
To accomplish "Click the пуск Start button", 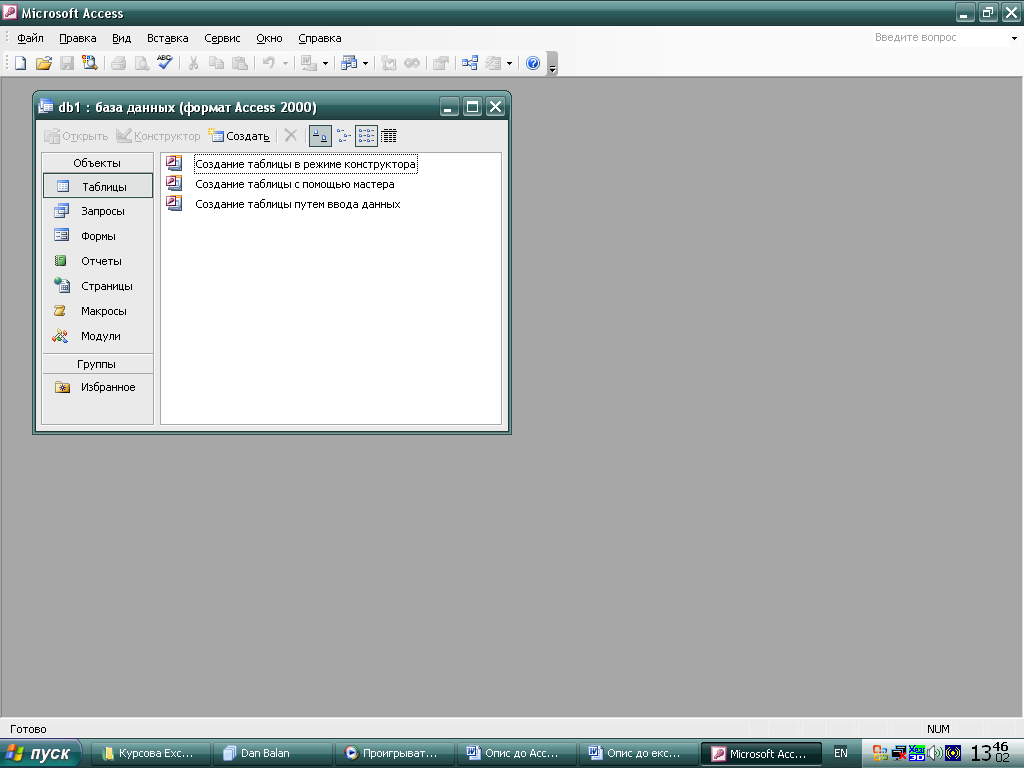I will click(x=40, y=754).
